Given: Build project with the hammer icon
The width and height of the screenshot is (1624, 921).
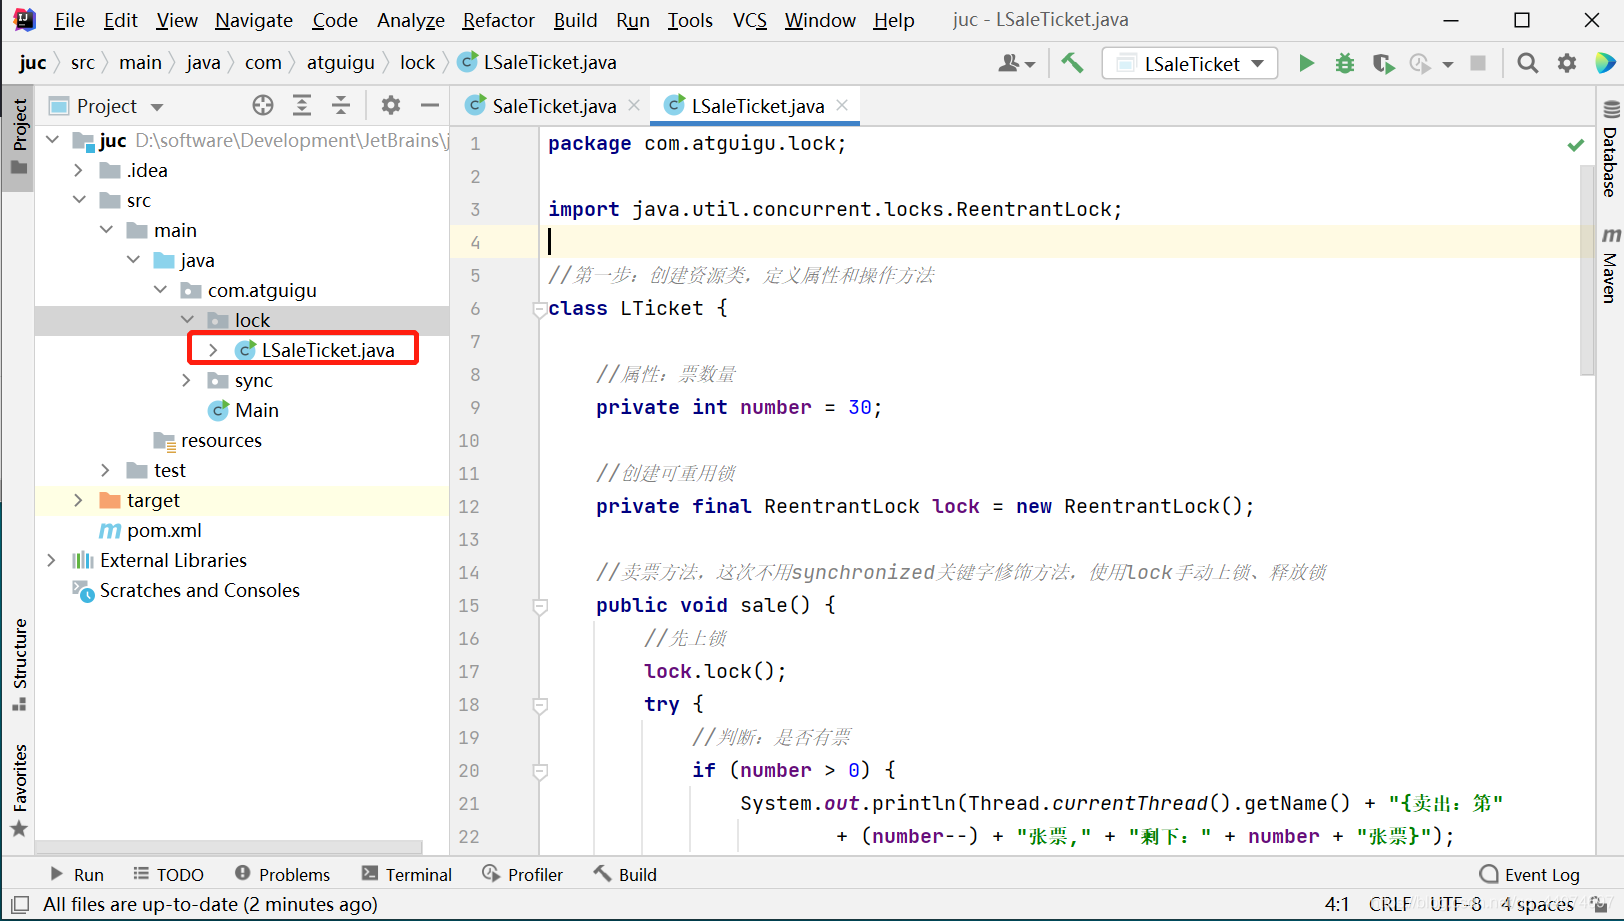Looking at the screenshot, I should tap(1072, 63).
